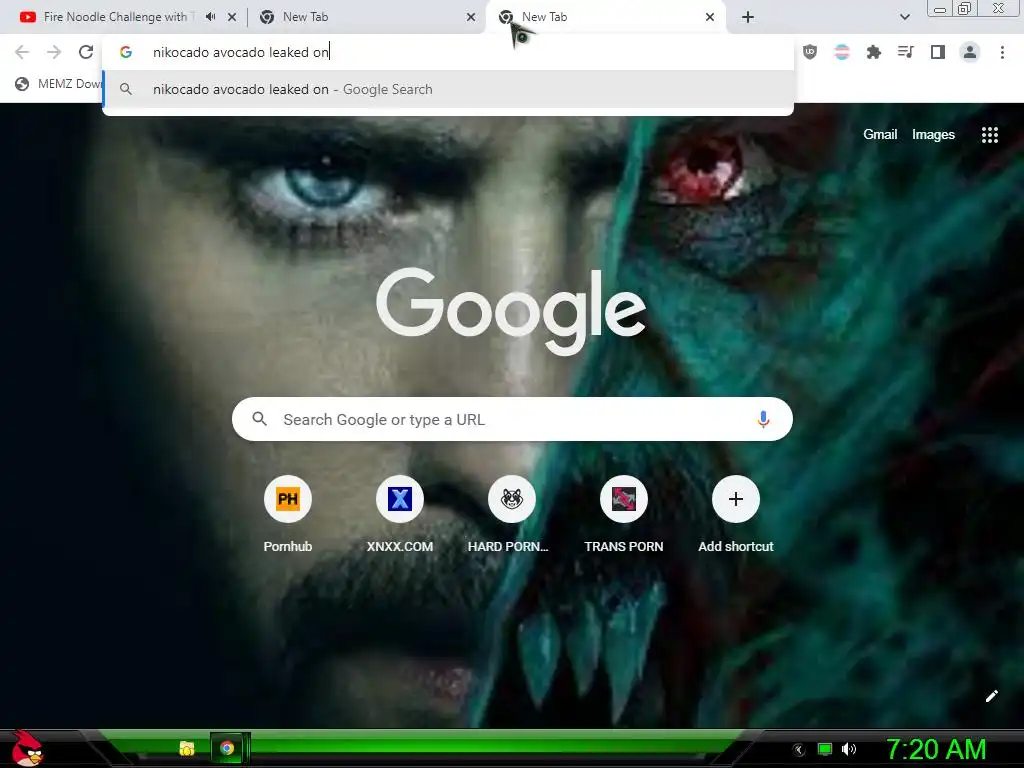
Task: Click the magnifier icon in search box
Action: [x=259, y=419]
